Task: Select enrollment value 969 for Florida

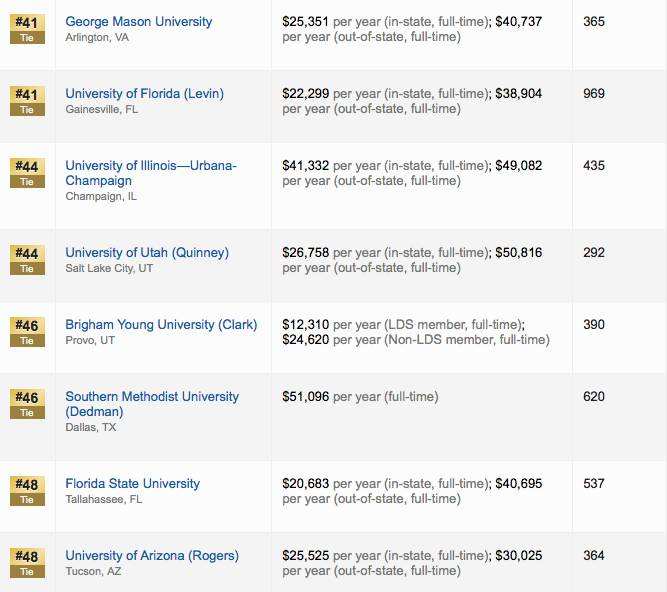Action: (x=594, y=94)
